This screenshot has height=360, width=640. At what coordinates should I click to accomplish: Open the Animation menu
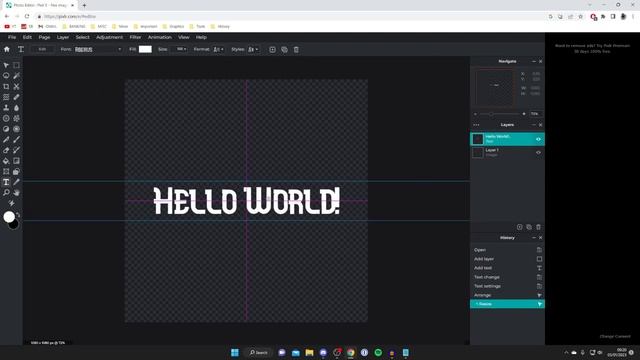click(x=160, y=37)
